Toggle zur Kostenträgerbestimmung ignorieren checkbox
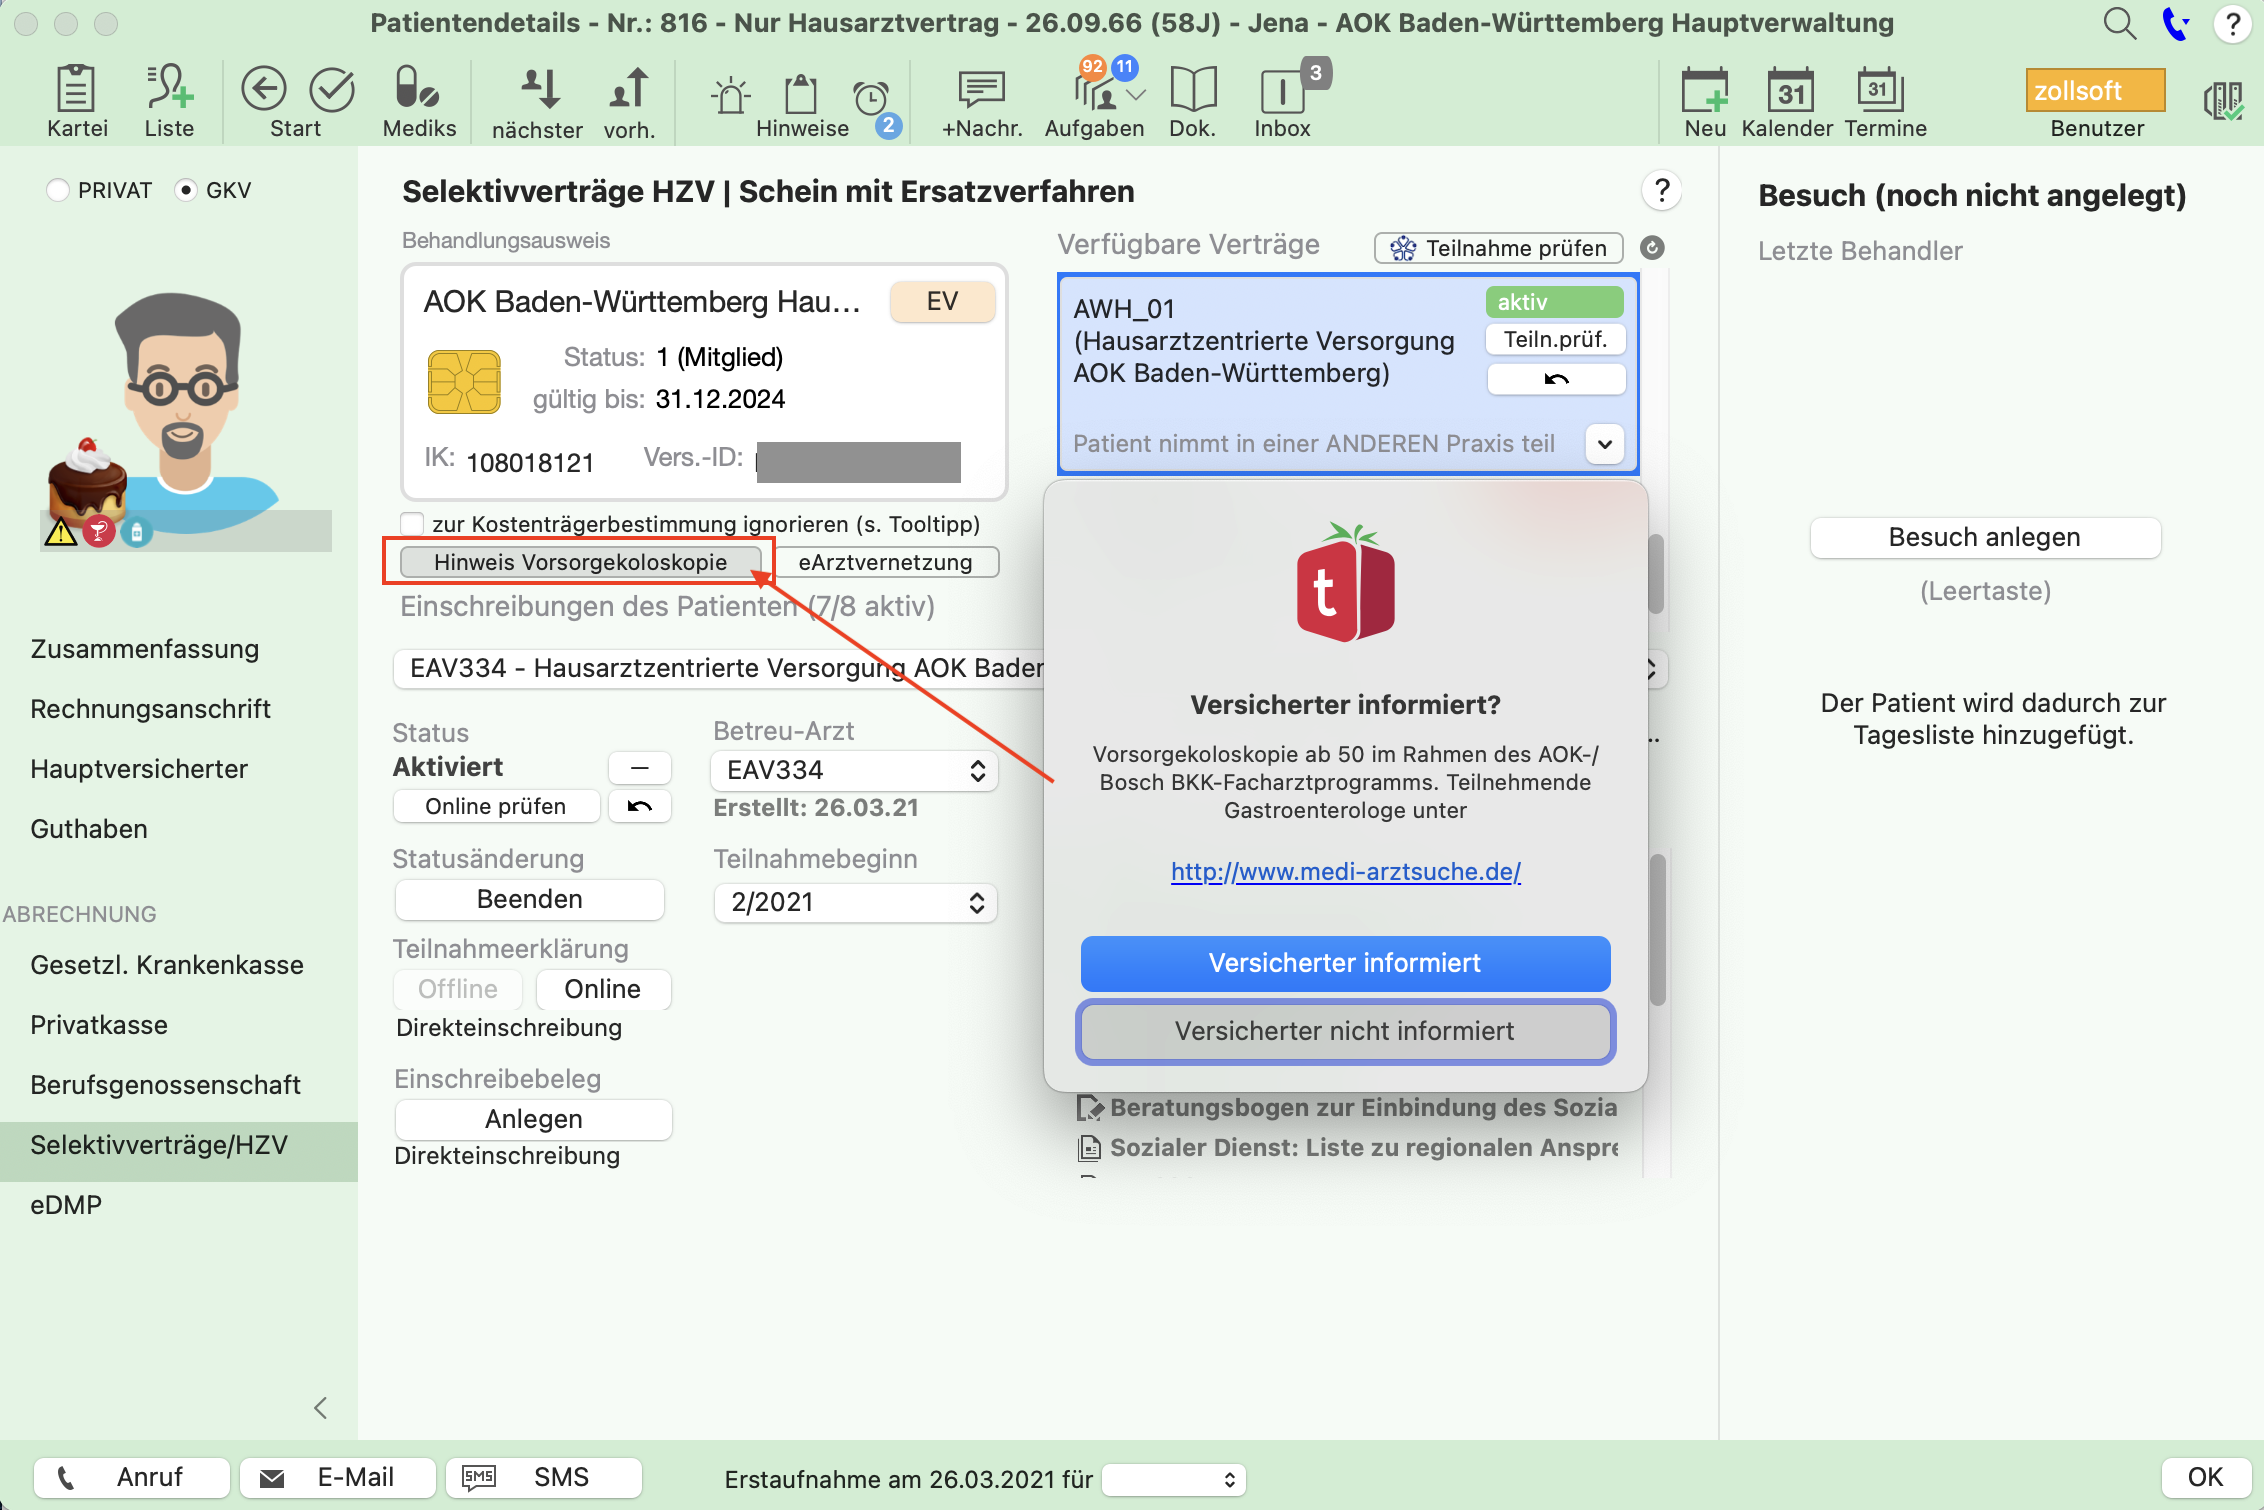This screenshot has height=1510, width=2264. coord(412,524)
